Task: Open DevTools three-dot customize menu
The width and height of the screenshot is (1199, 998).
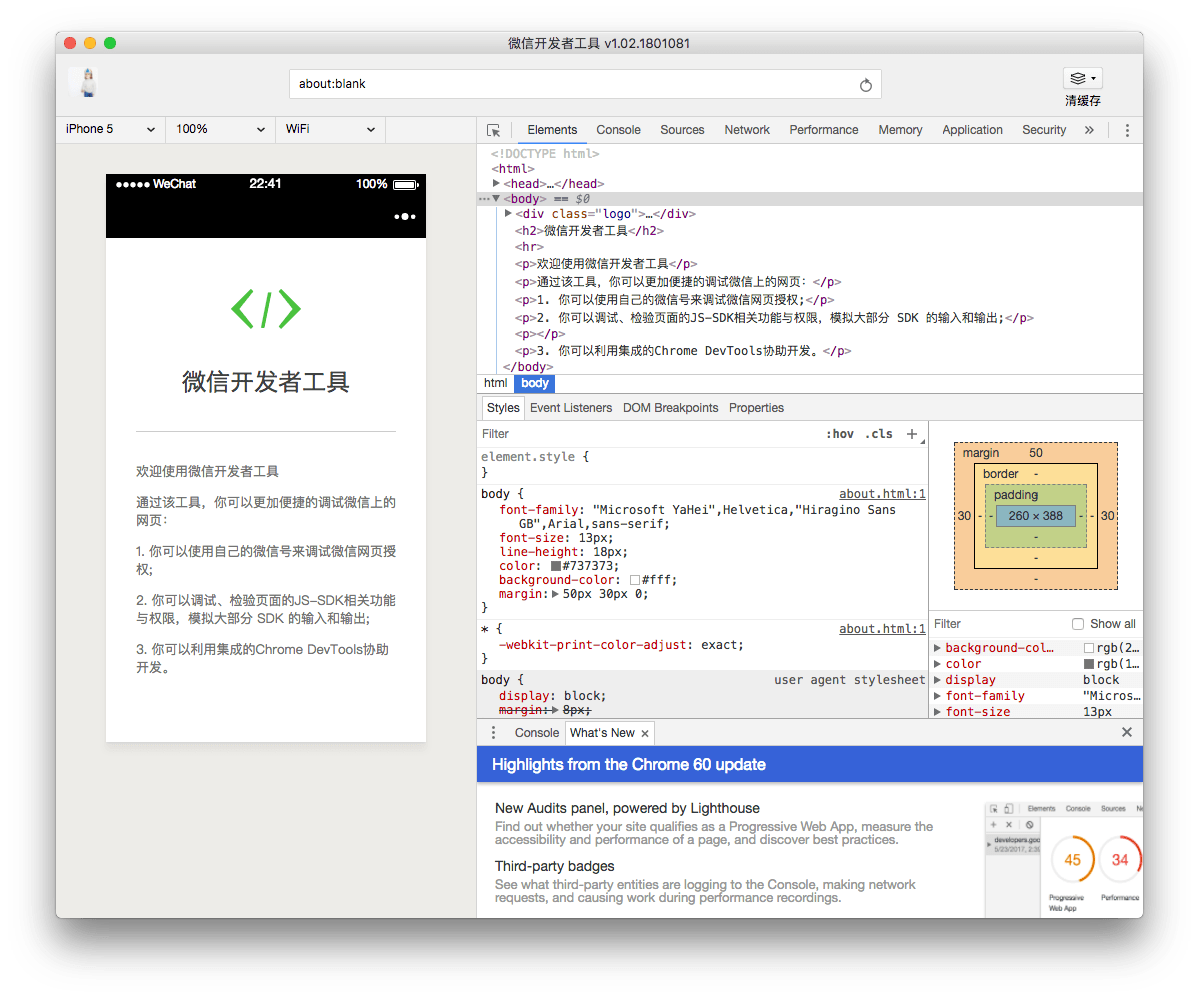Action: pos(1126,130)
